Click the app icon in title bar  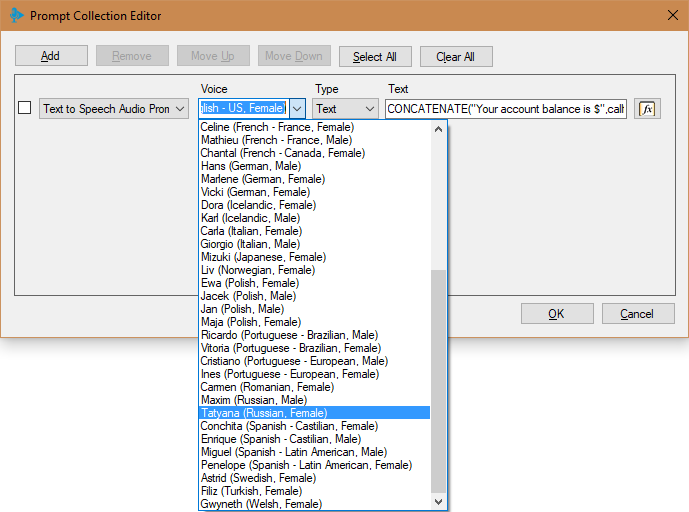tap(16, 15)
